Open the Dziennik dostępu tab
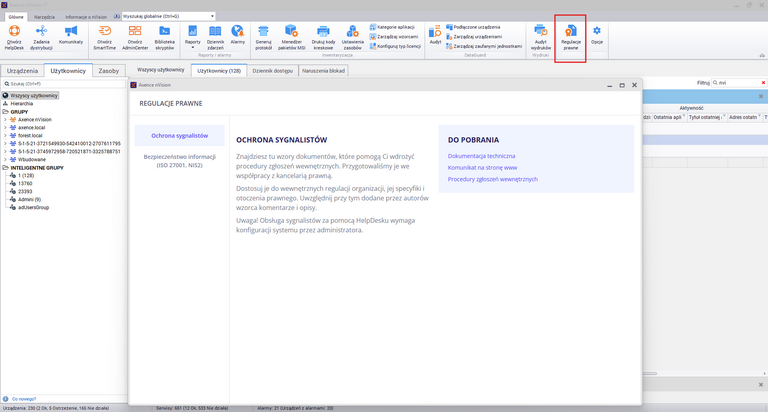This screenshot has height=412, width=768. (273, 71)
